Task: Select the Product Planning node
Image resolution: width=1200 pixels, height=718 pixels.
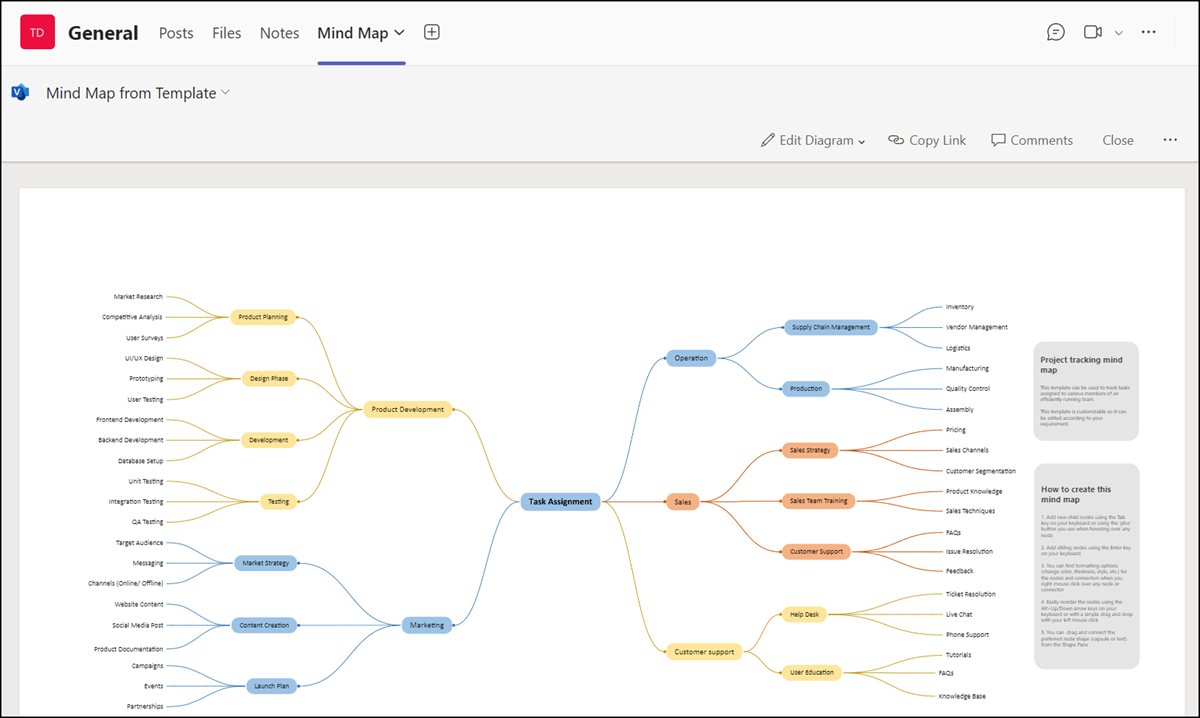Action: click(x=263, y=317)
